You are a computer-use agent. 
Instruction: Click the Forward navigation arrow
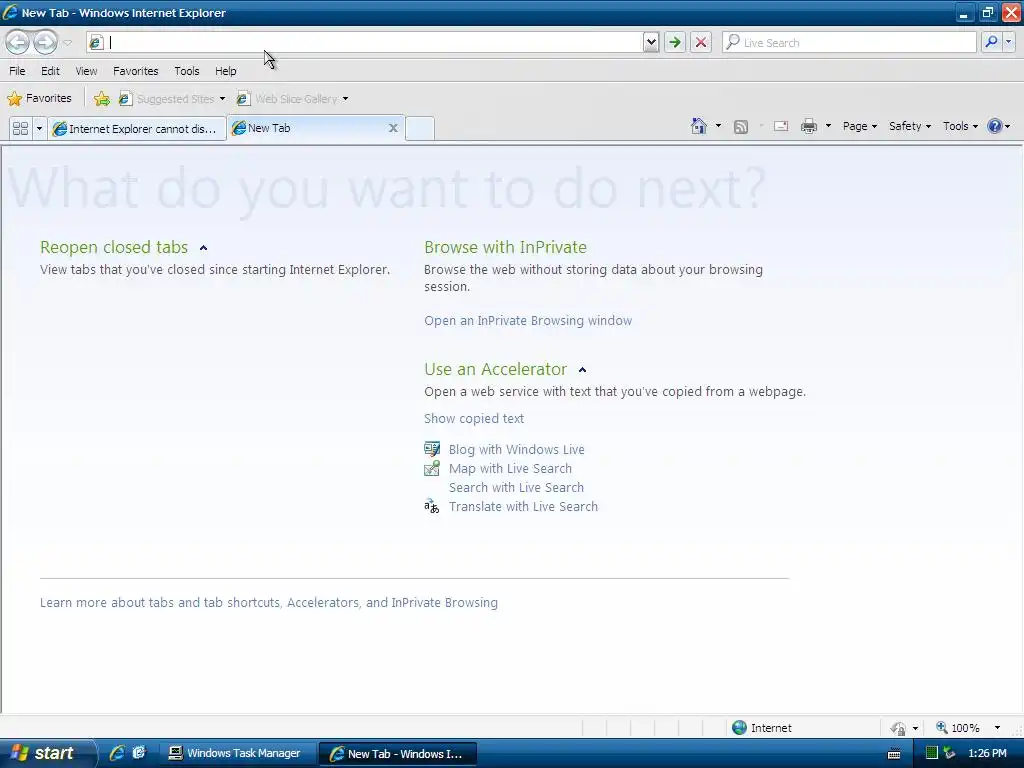click(45, 42)
